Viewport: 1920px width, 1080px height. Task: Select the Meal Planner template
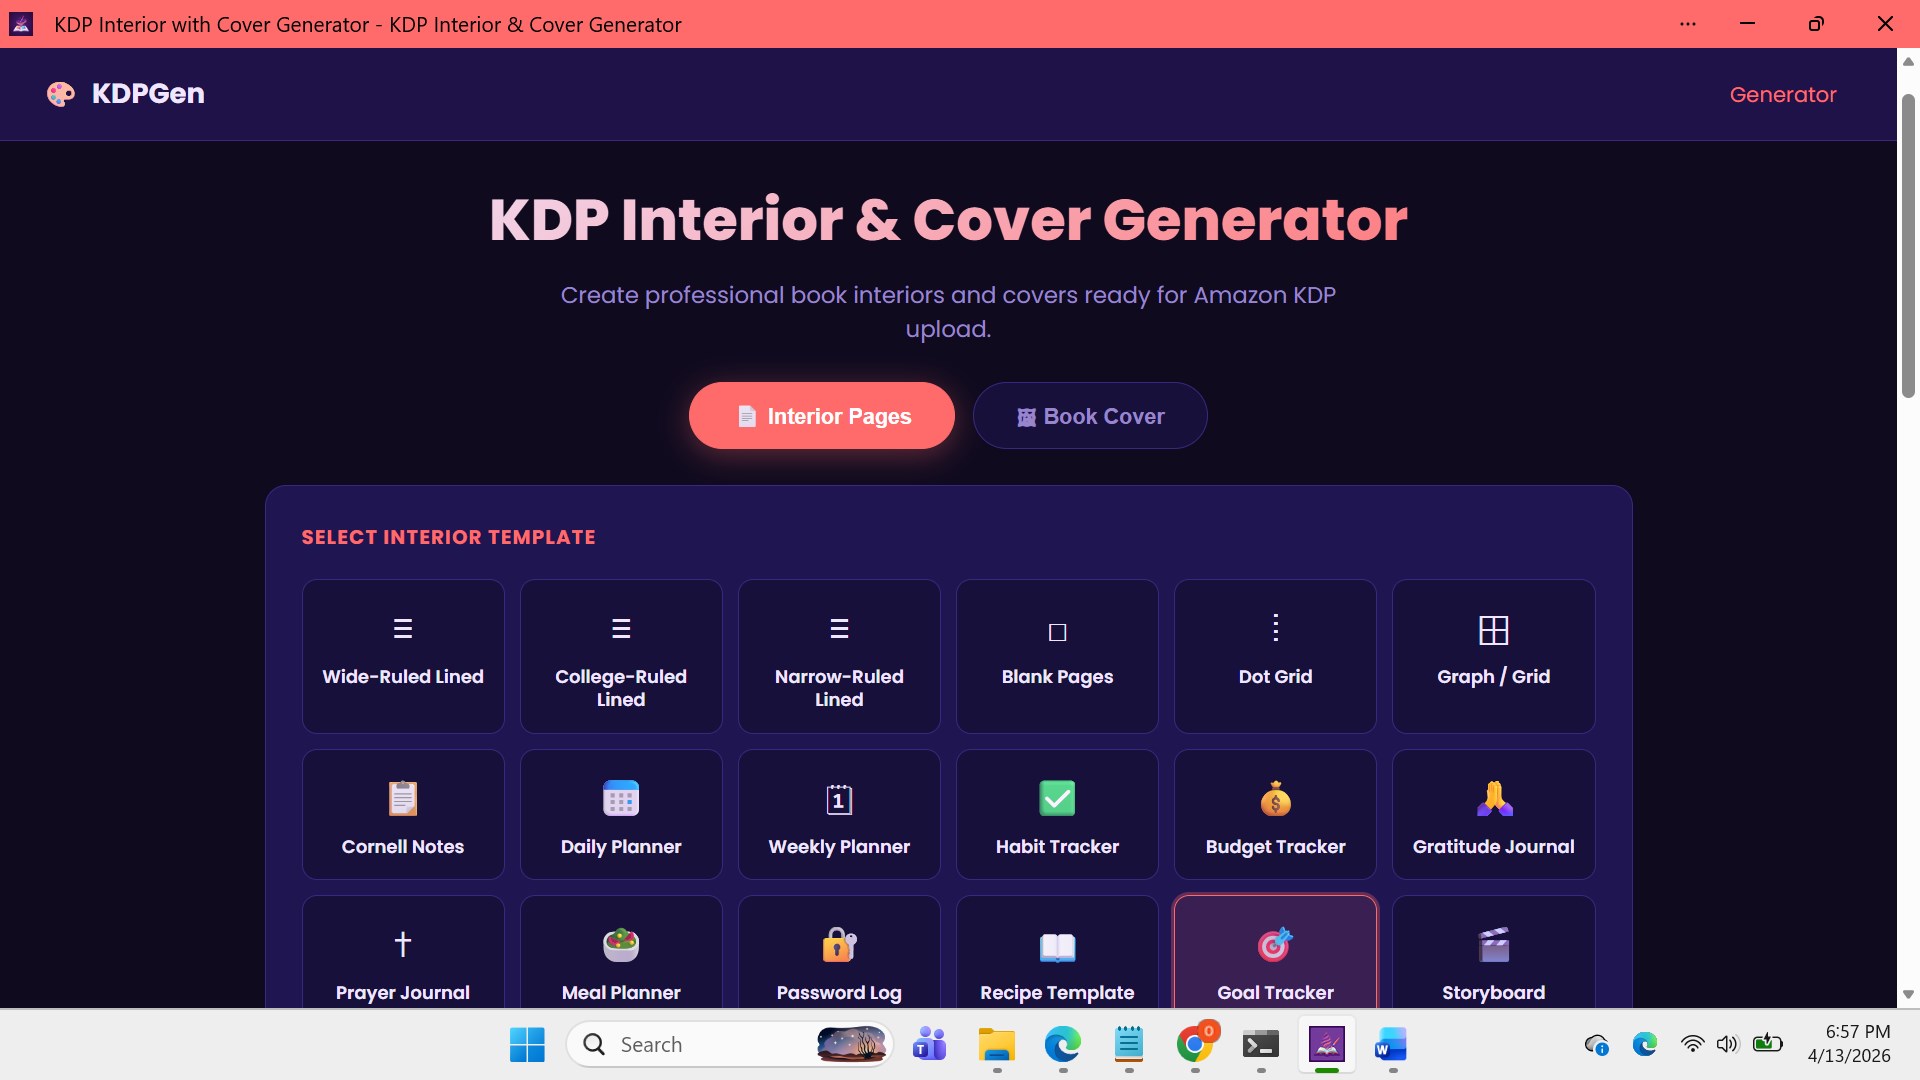(621, 952)
